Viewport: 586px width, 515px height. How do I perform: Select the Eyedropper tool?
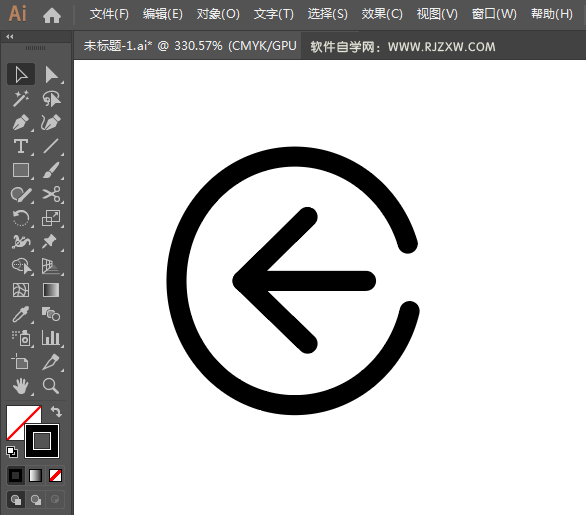coord(21,314)
